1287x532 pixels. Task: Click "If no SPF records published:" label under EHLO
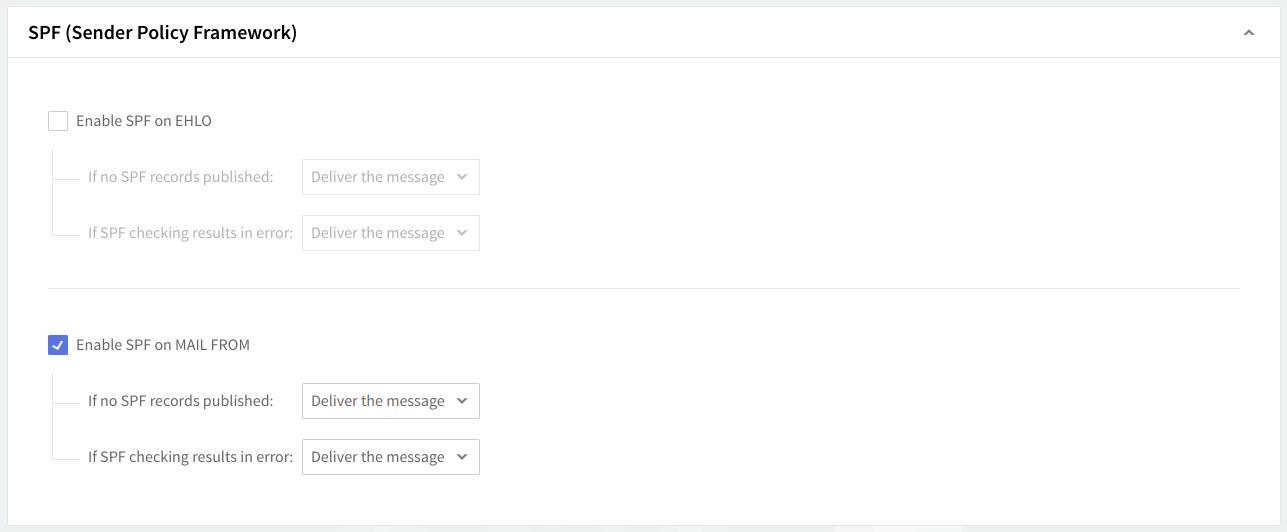pos(180,177)
